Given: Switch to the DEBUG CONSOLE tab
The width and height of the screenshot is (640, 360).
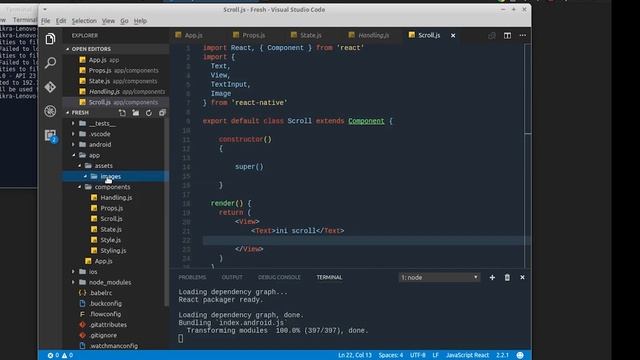Looking at the screenshot, I should point(279,278).
